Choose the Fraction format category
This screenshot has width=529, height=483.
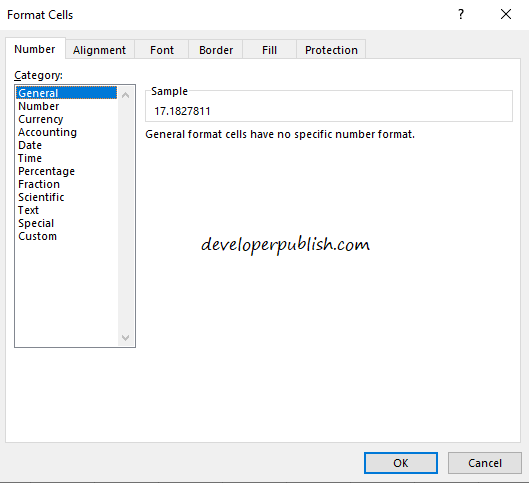coord(39,184)
